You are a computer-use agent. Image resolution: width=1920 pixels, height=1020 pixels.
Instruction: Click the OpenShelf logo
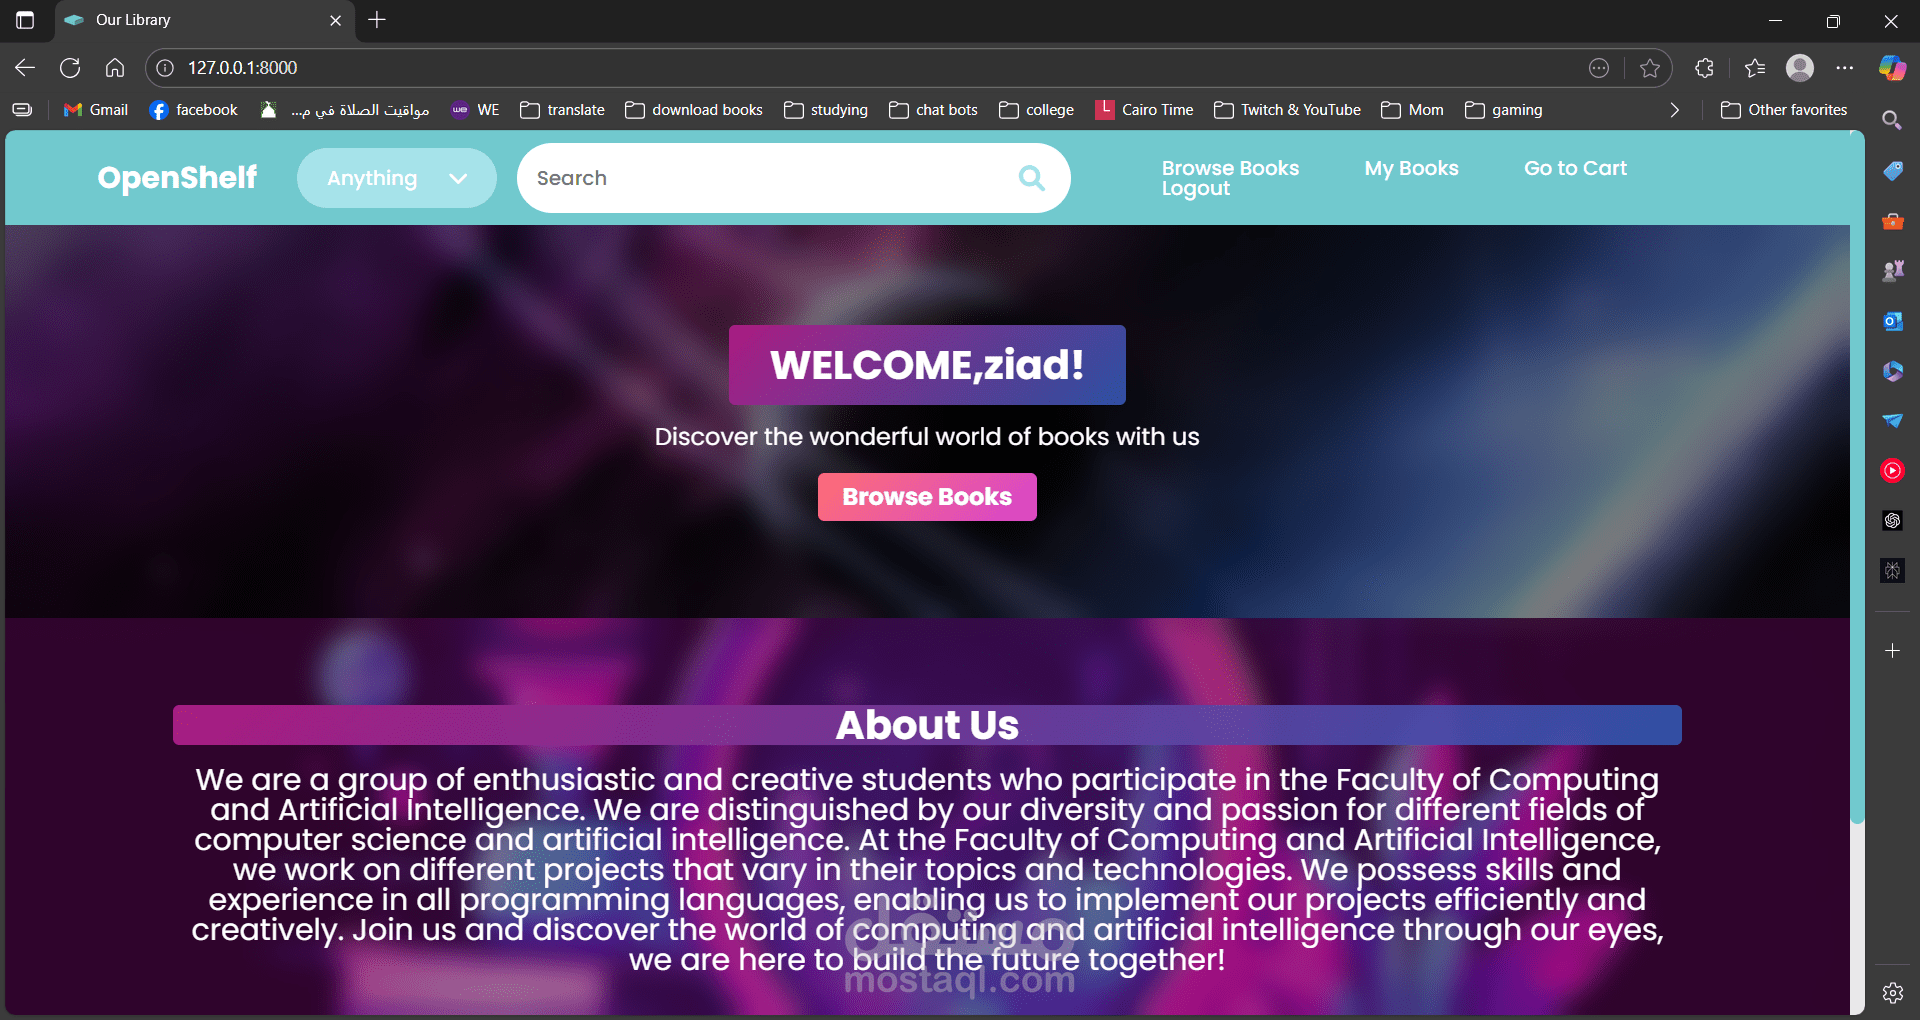177,178
